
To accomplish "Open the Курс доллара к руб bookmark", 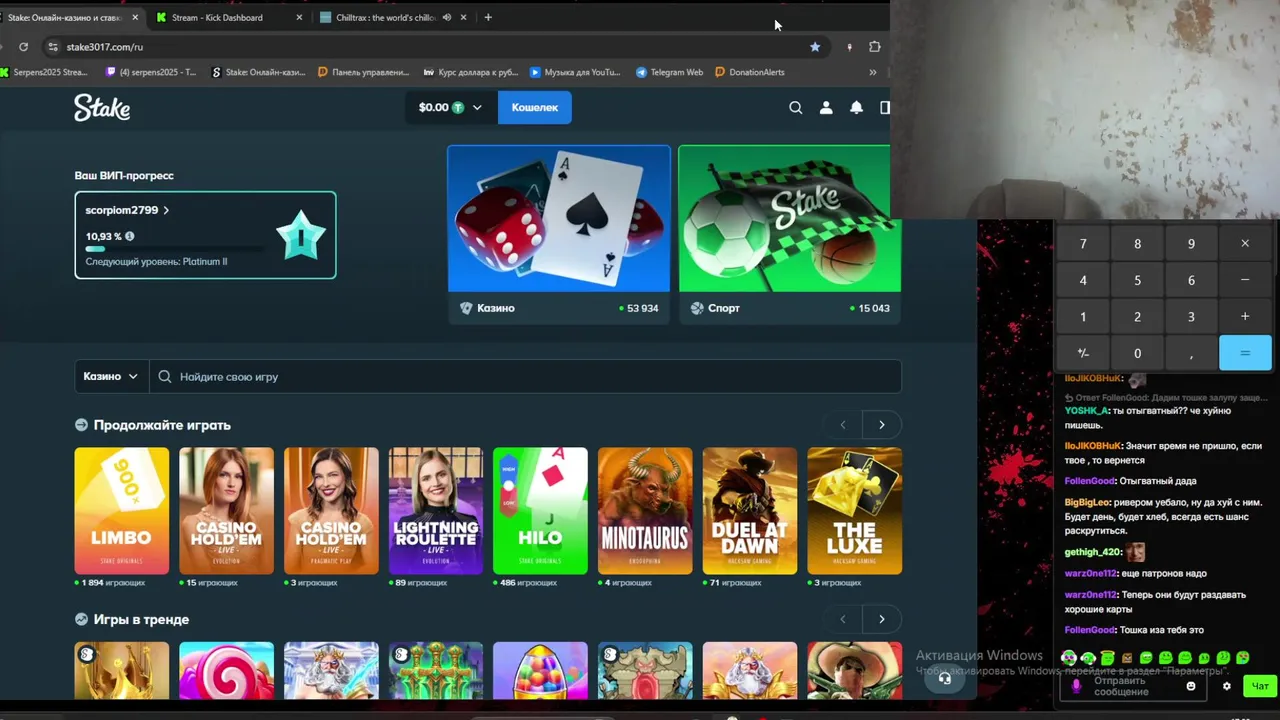I will pos(471,72).
